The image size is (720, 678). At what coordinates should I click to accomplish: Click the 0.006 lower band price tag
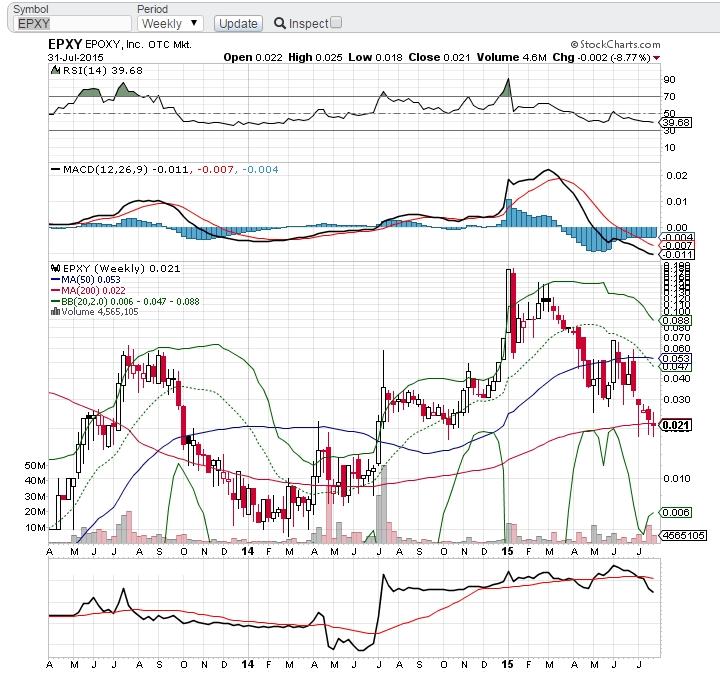(x=676, y=513)
